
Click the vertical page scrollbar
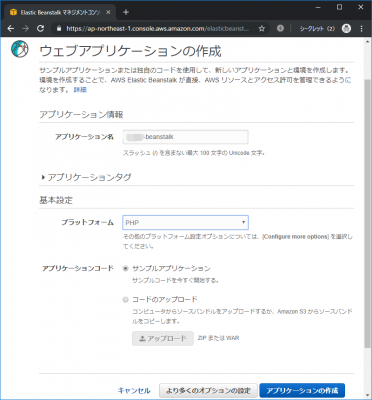[x=367, y=213]
